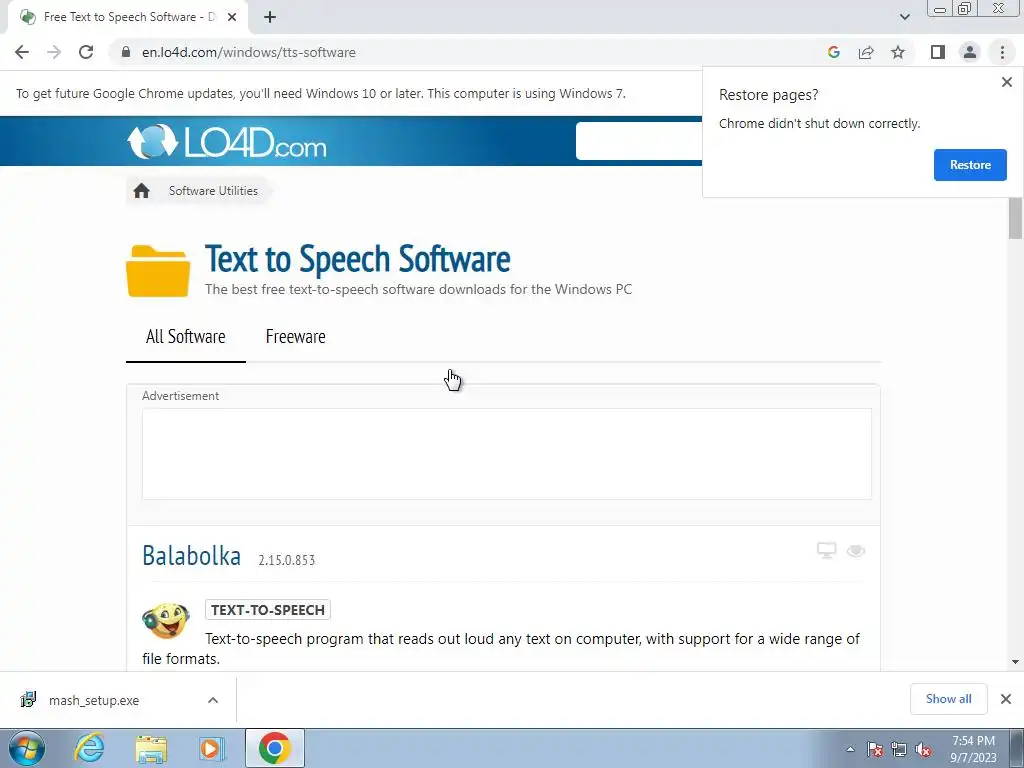Click the taskbar clock showing 7:54 PM
This screenshot has height=768, width=1024.
click(973, 749)
